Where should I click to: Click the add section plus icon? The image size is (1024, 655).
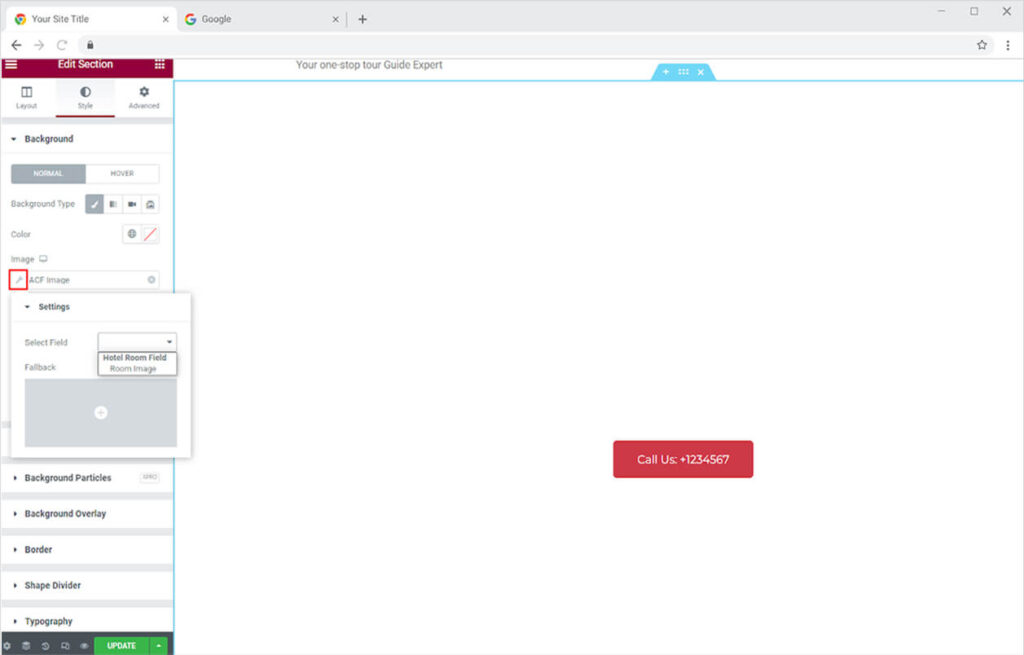click(x=666, y=72)
